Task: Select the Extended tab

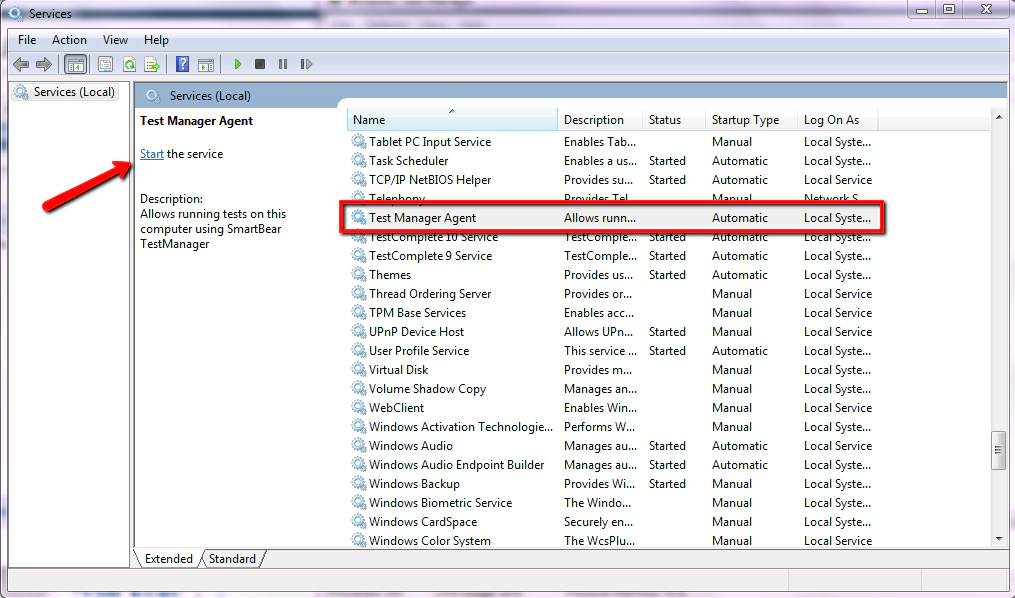Action: [167, 559]
